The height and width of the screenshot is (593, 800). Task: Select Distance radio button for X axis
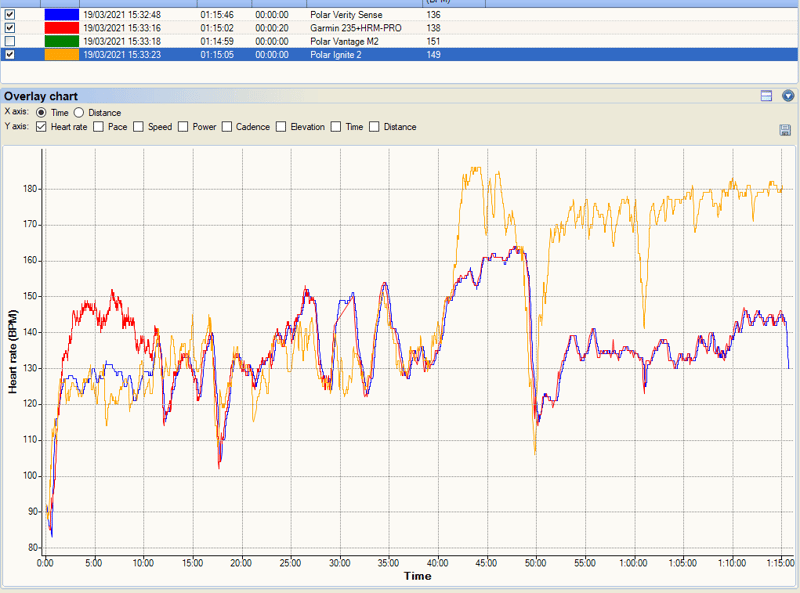[x=79, y=113]
